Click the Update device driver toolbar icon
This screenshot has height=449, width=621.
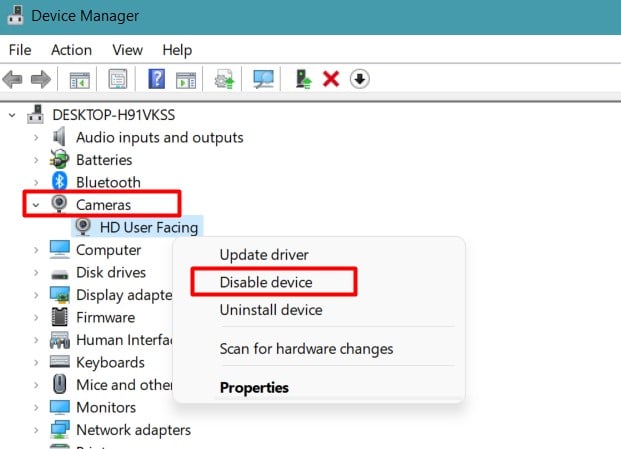click(x=224, y=79)
